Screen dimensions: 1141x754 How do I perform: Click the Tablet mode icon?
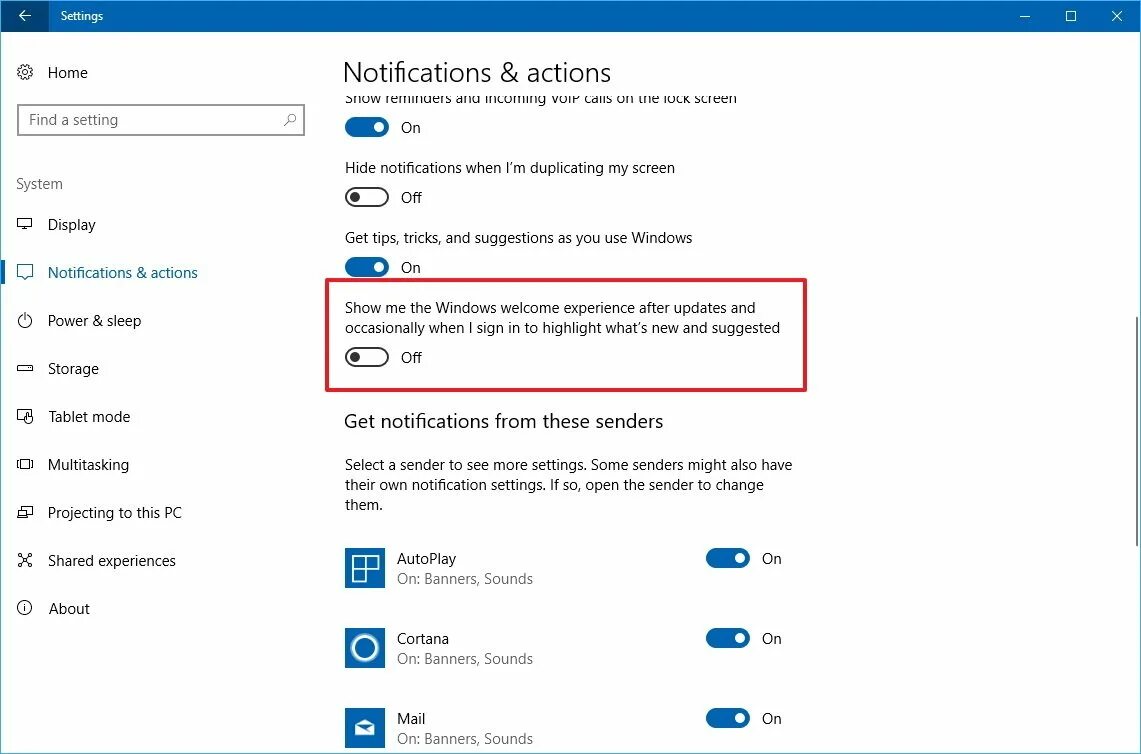[26, 417]
